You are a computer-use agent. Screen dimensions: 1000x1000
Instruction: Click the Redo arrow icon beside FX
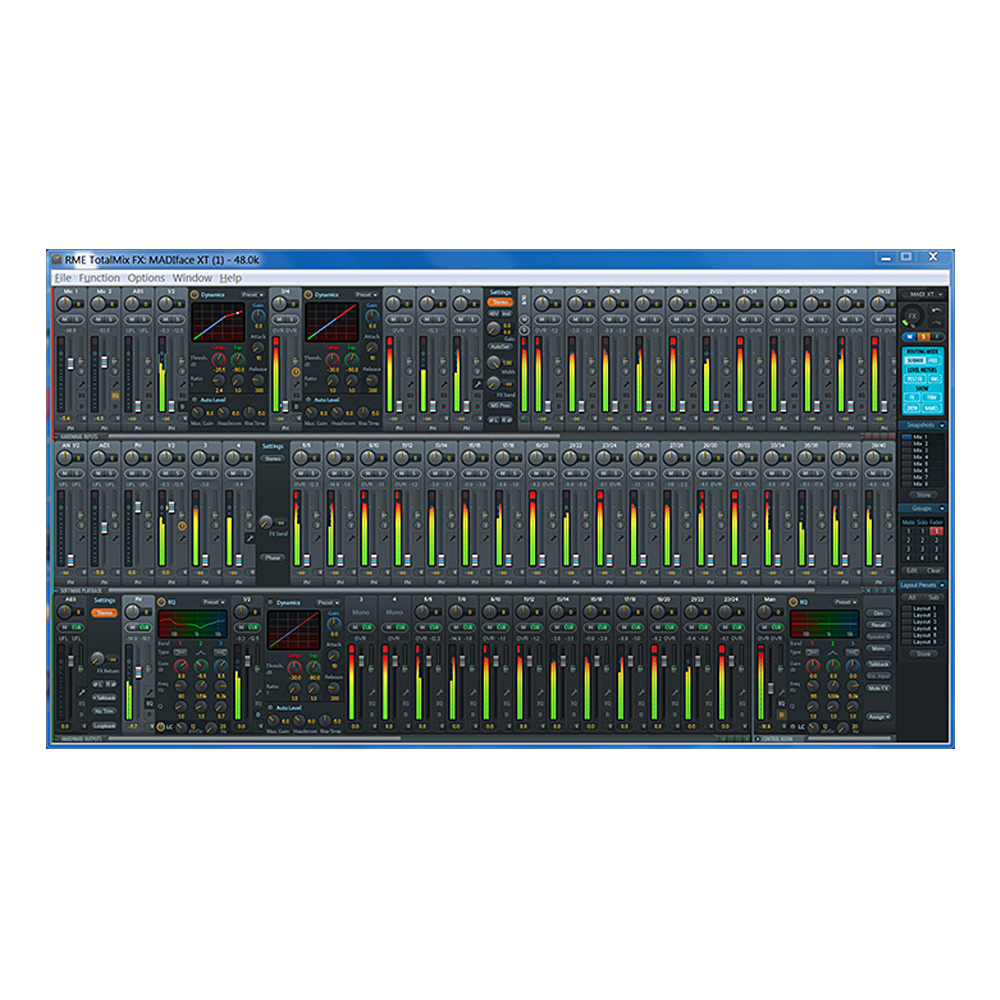[936, 322]
